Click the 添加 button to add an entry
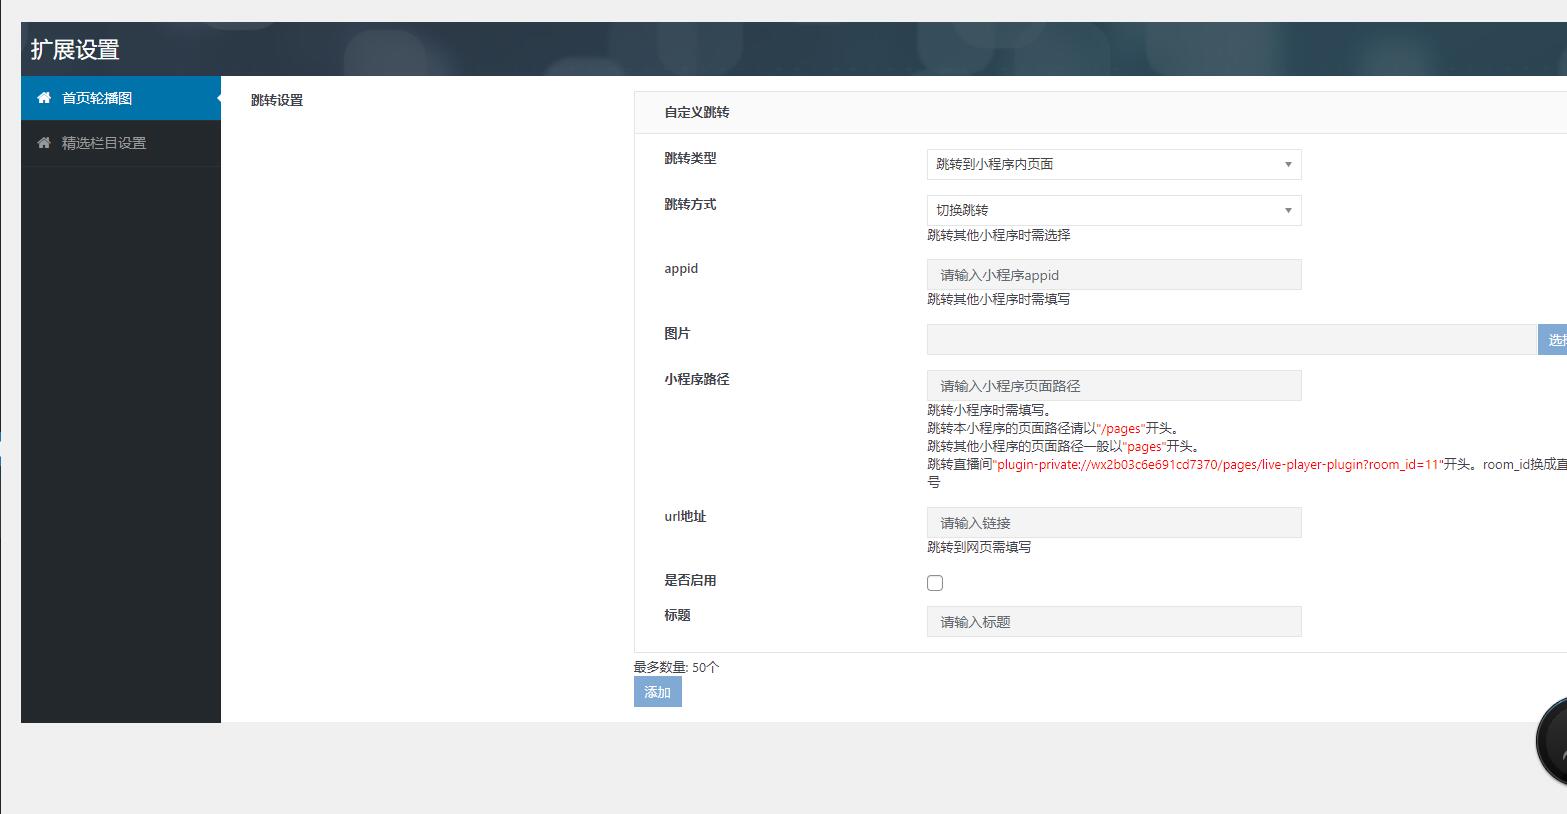 coord(657,691)
